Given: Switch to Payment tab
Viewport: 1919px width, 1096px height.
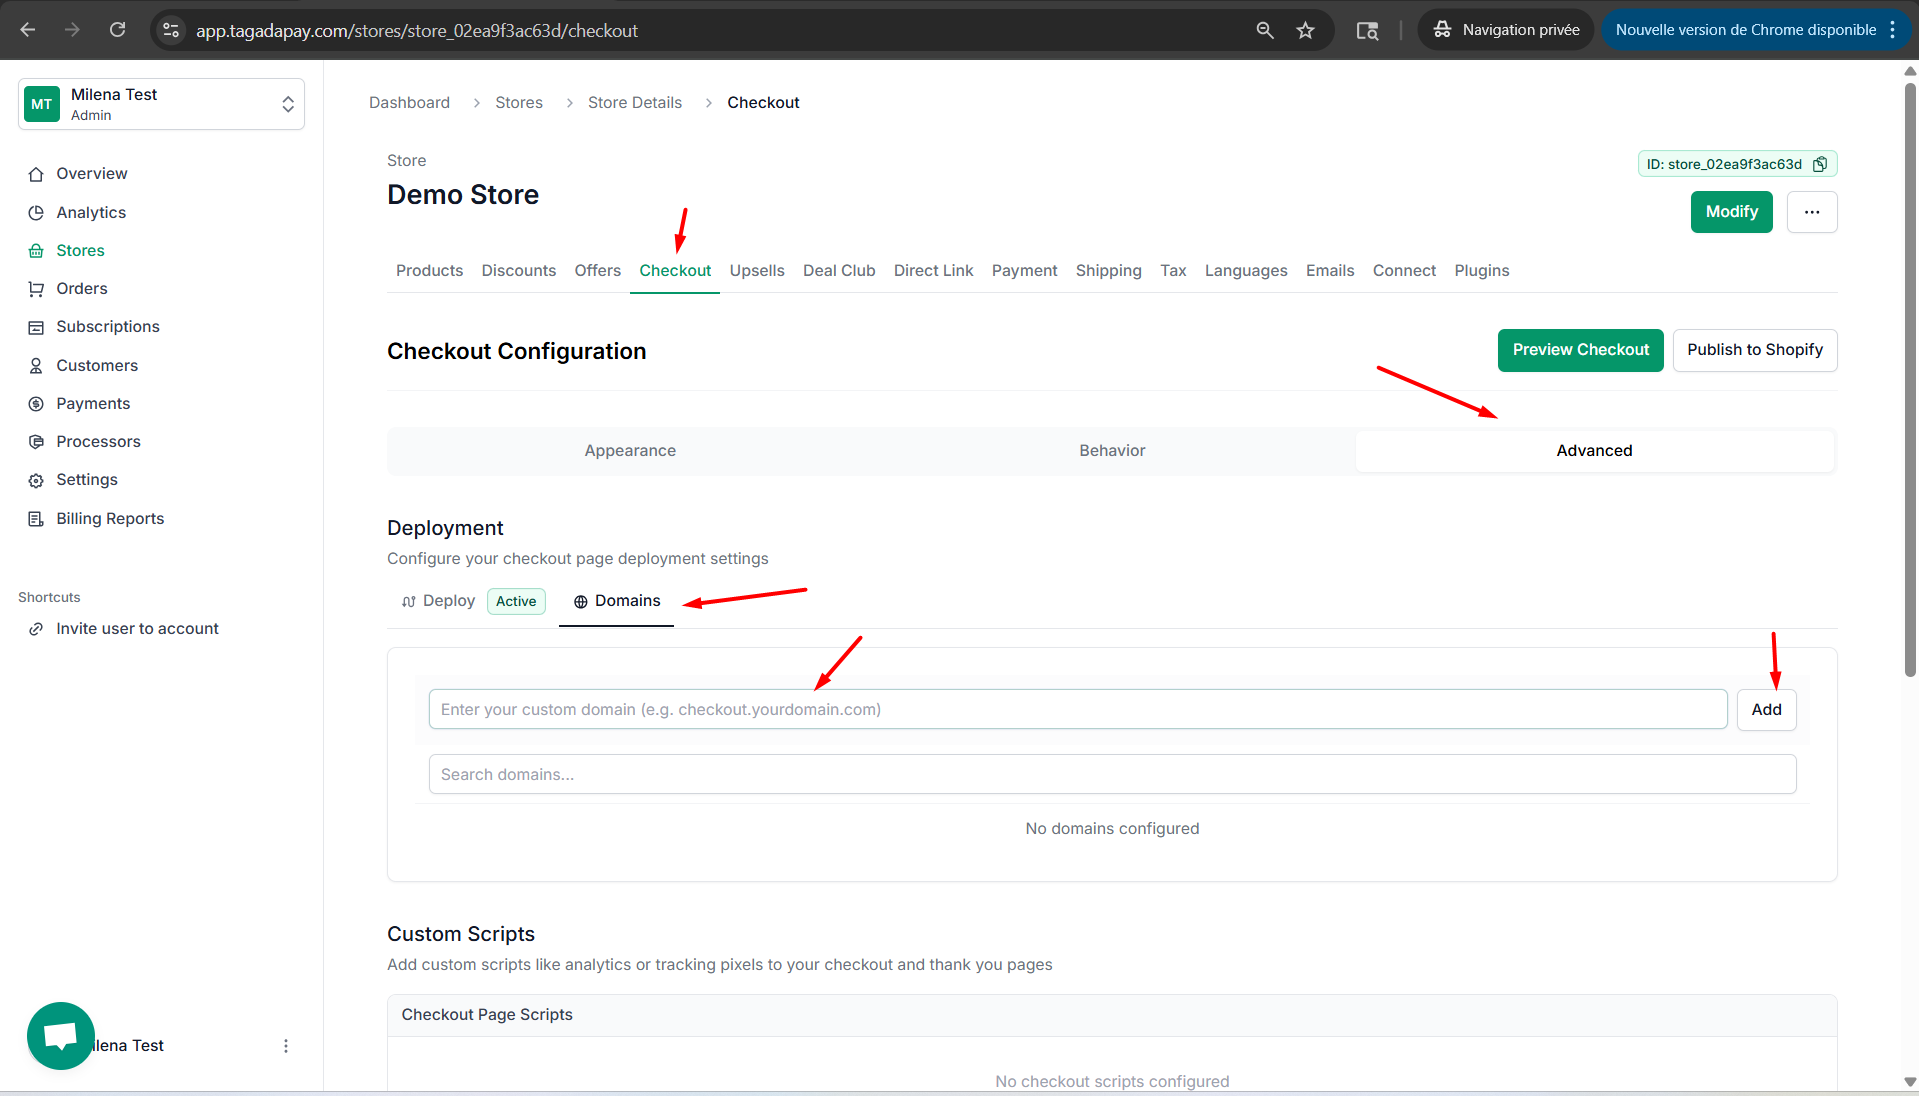Looking at the screenshot, I should [1024, 270].
